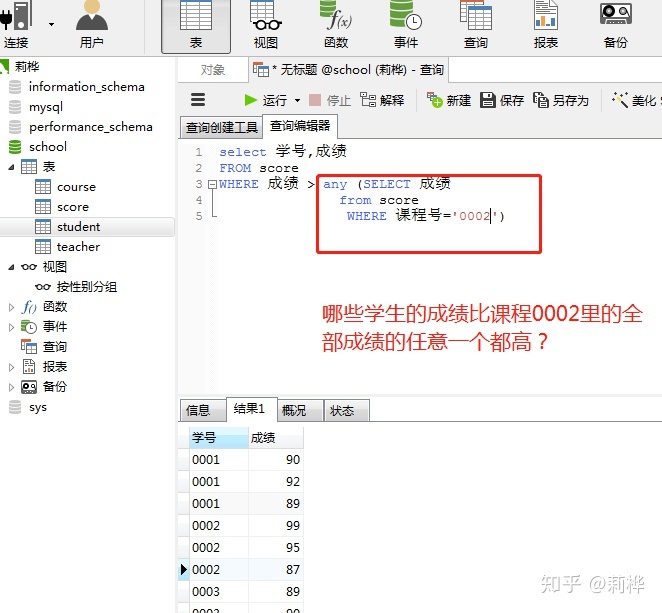Select the 视图 node in tree
662x613 pixels.
tap(54, 267)
